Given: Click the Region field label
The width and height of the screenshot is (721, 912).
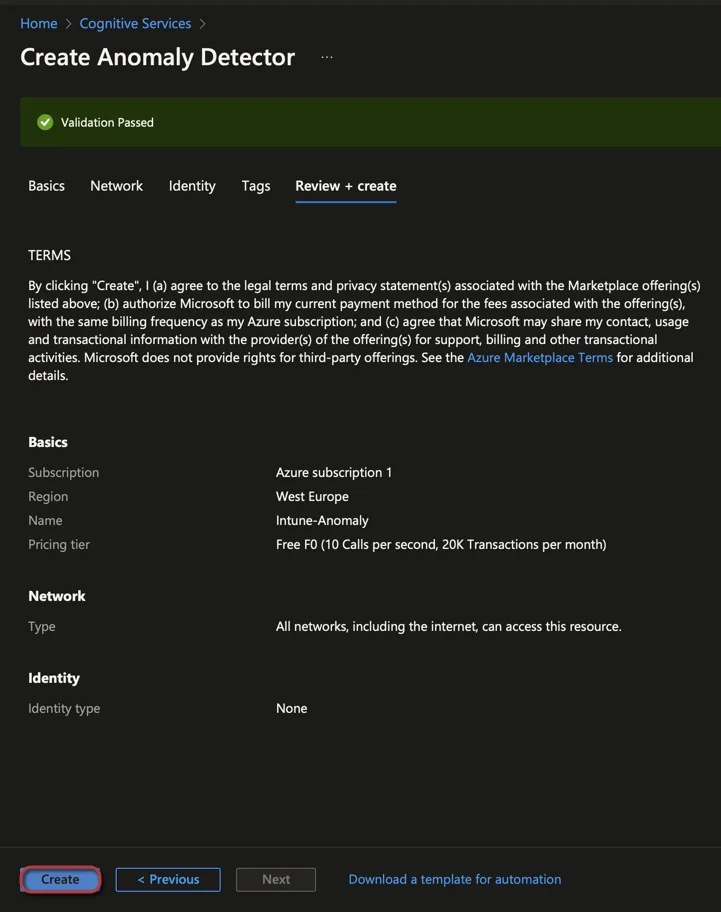Looking at the screenshot, I should [x=48, y=496].
